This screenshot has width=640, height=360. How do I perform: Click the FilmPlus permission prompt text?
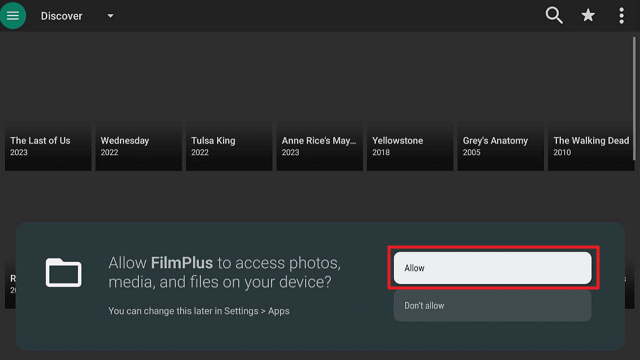click(224, 272)
